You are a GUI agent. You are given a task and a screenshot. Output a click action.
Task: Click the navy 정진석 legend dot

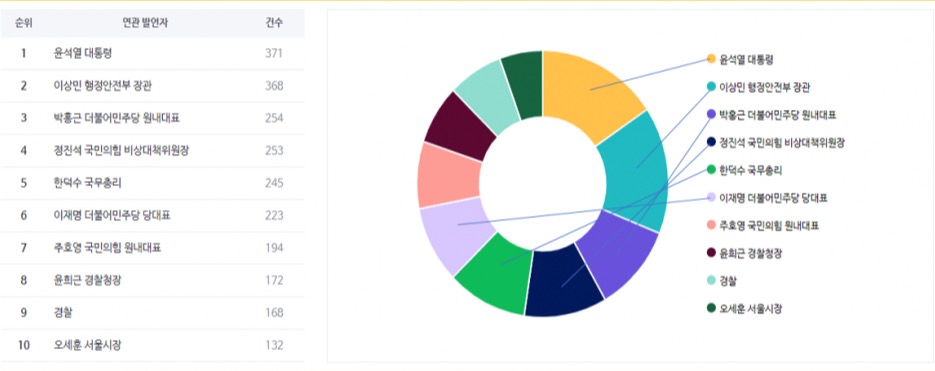711,142
